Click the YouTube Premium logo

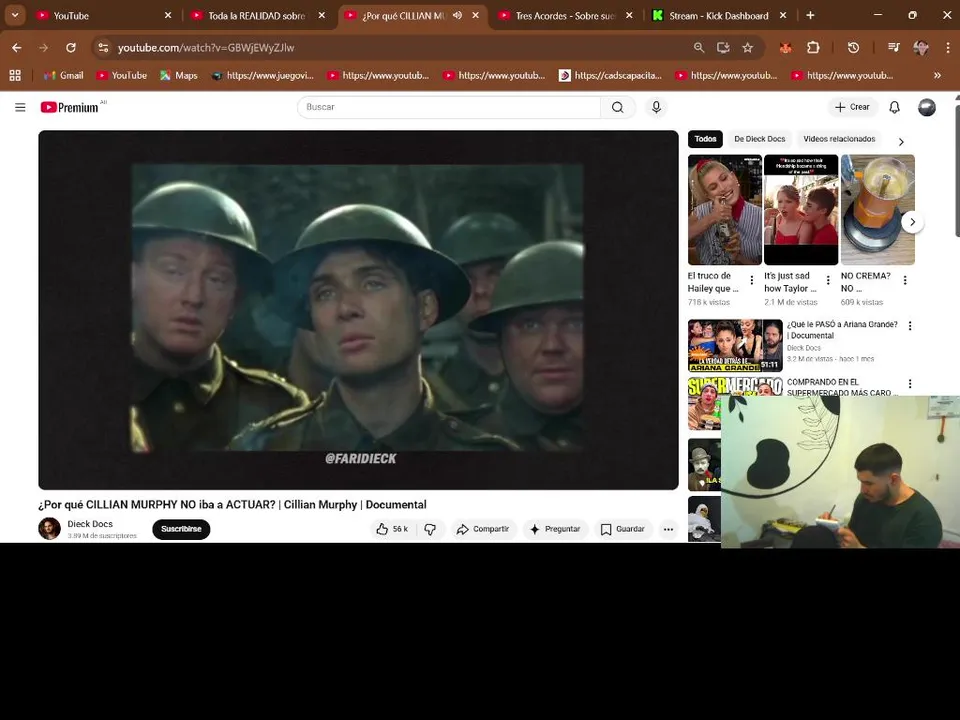pyautogui.click(x=70, y=108)
